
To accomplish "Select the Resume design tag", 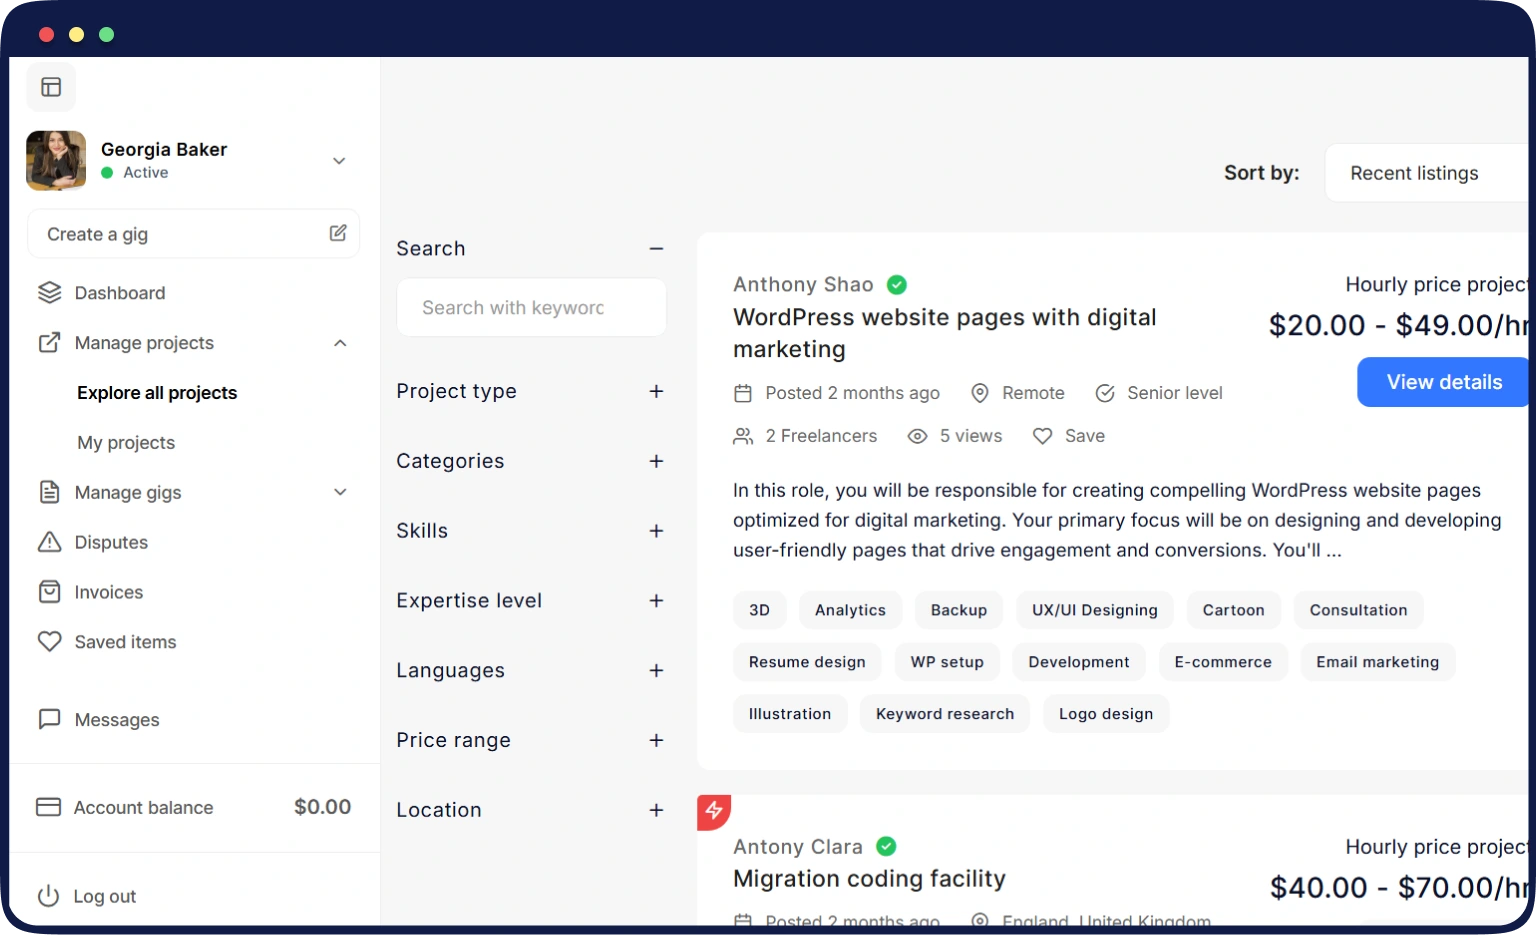I will (807, 662).
